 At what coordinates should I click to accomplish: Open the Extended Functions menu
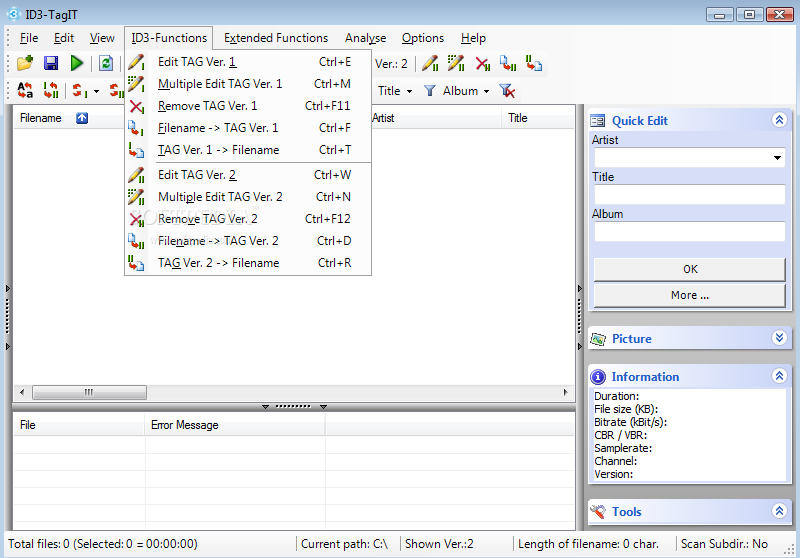(x=276, y=38)
